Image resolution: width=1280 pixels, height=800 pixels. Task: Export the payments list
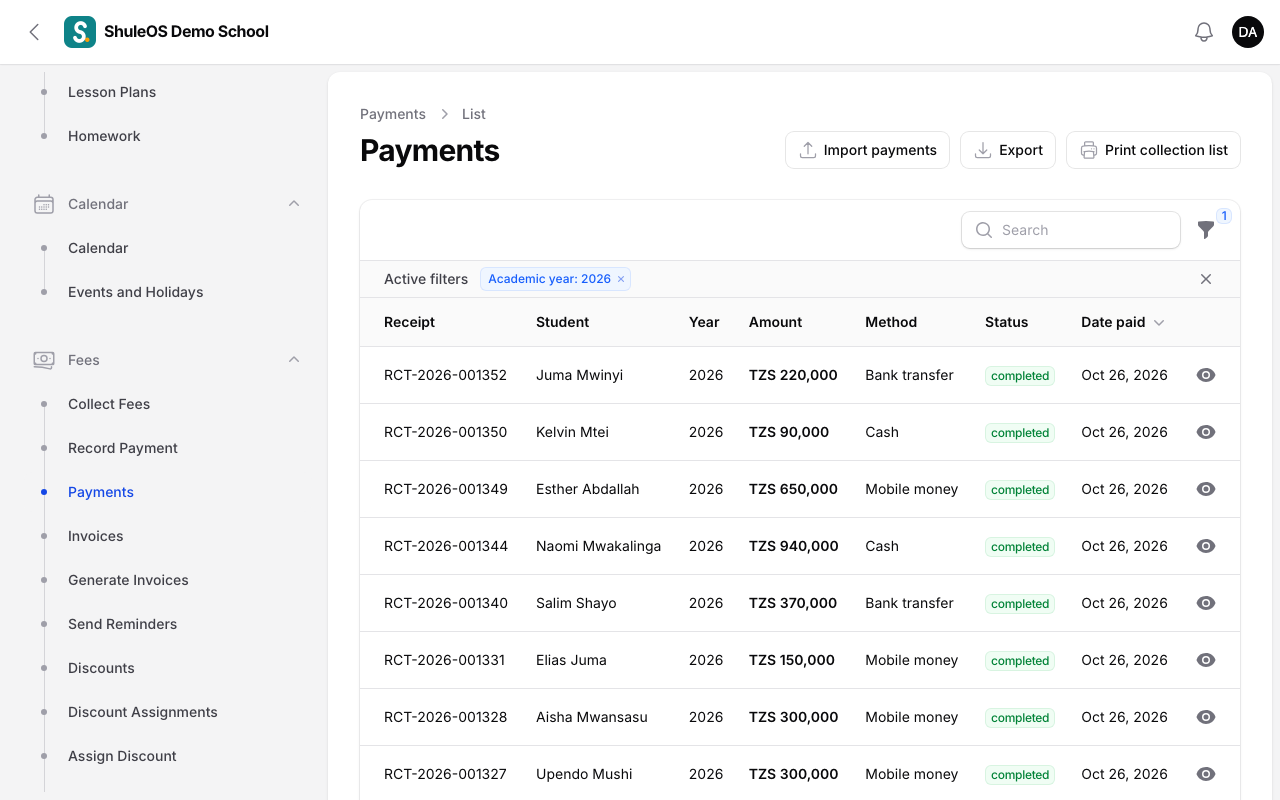click(1008, 150)
